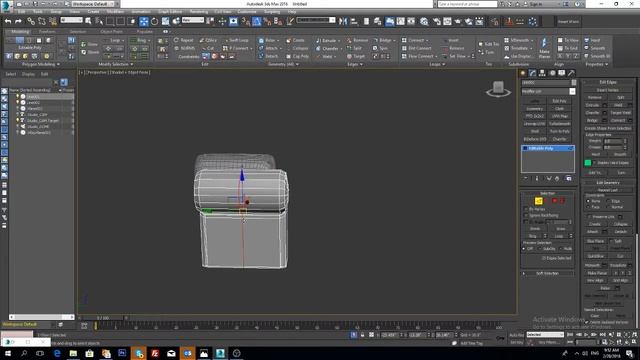Select the Edge constraint radio button
640x360 pixels.
point(608,201)
